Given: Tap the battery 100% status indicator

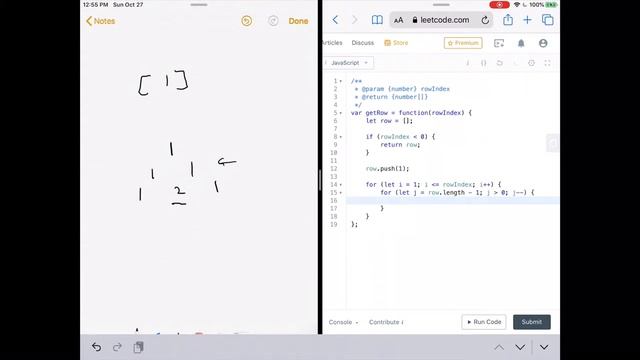Looking at the screenshot, I should [x=543, y=4].
